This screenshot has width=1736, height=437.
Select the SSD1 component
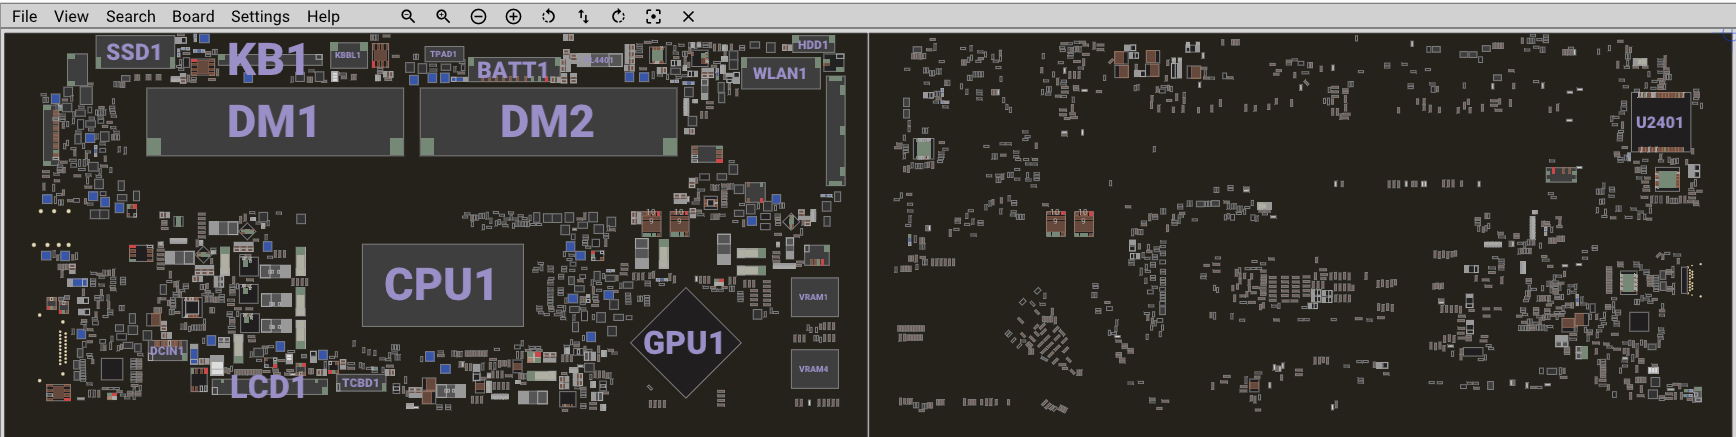(134, 52)
